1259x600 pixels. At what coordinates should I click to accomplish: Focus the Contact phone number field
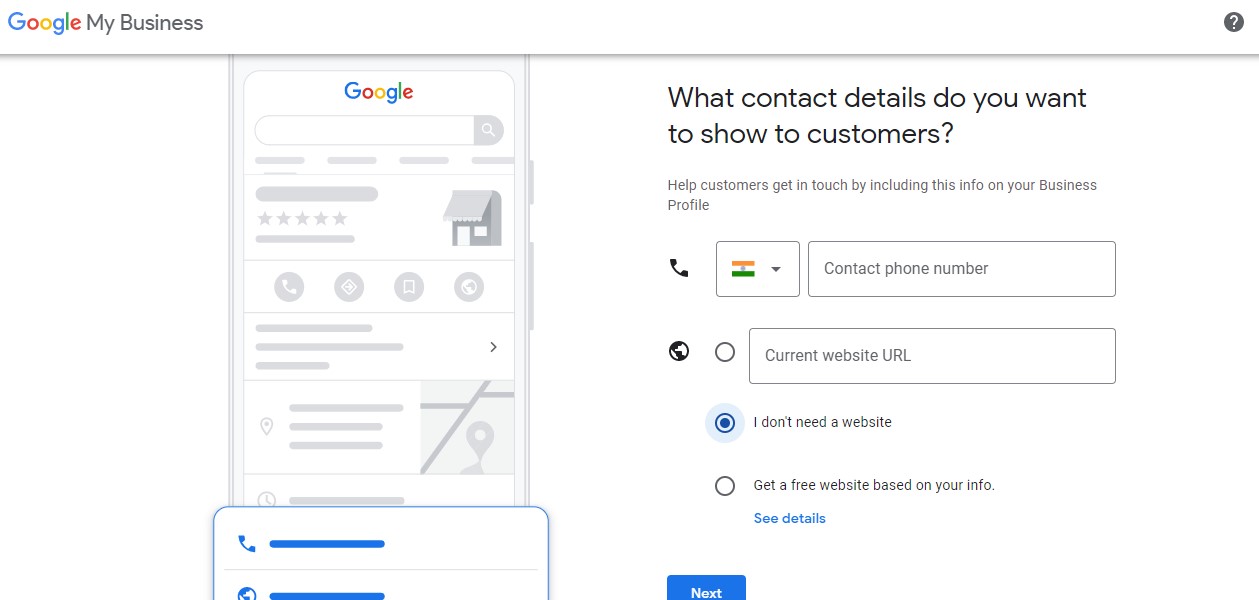coord(962,269)
